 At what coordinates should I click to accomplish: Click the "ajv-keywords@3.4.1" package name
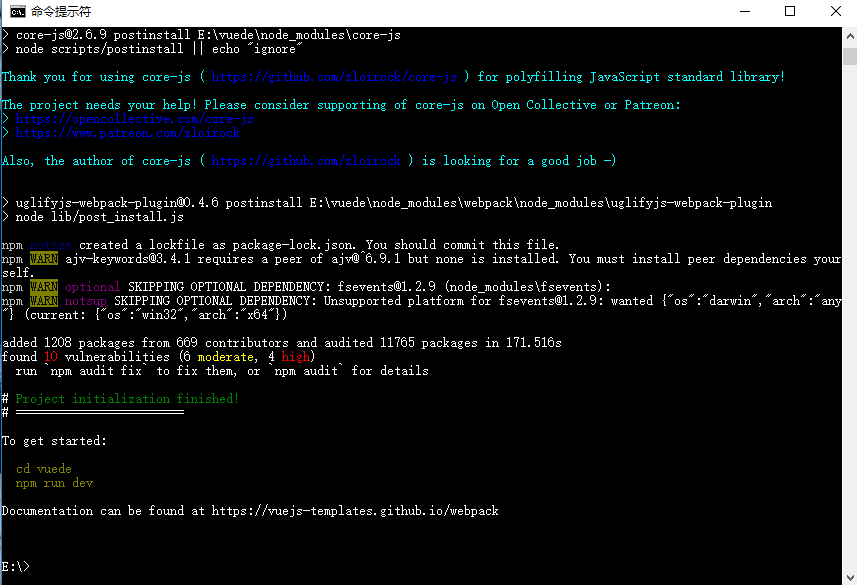[128, 259]
